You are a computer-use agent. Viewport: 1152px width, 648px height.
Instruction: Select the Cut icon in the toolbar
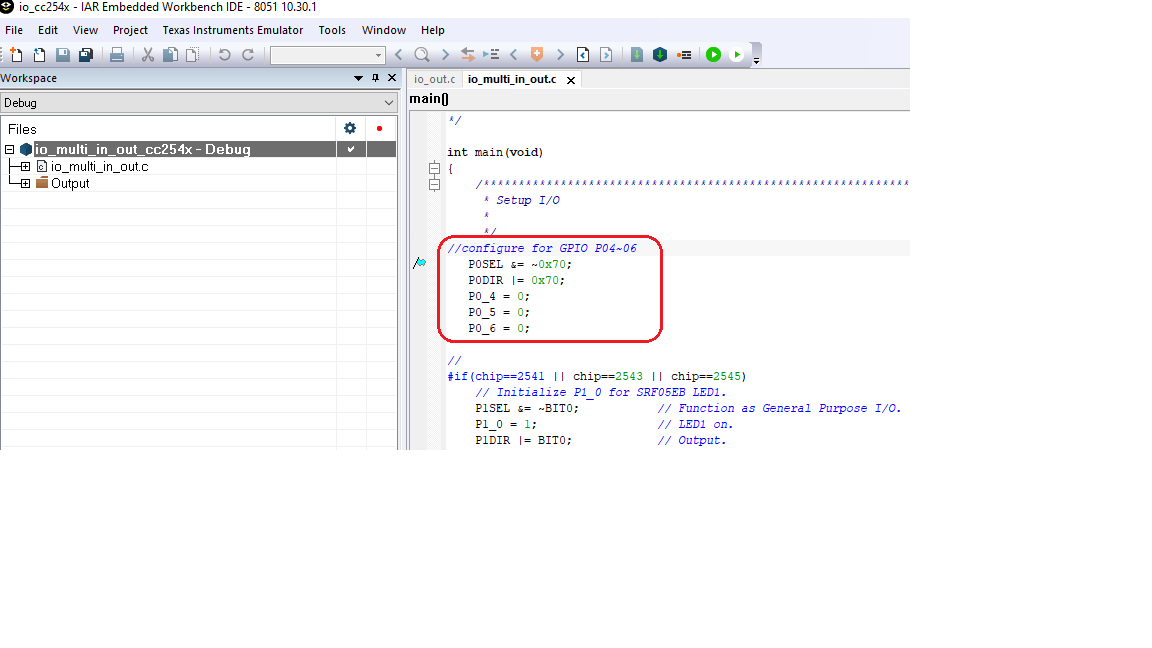[x=148, y=54]
